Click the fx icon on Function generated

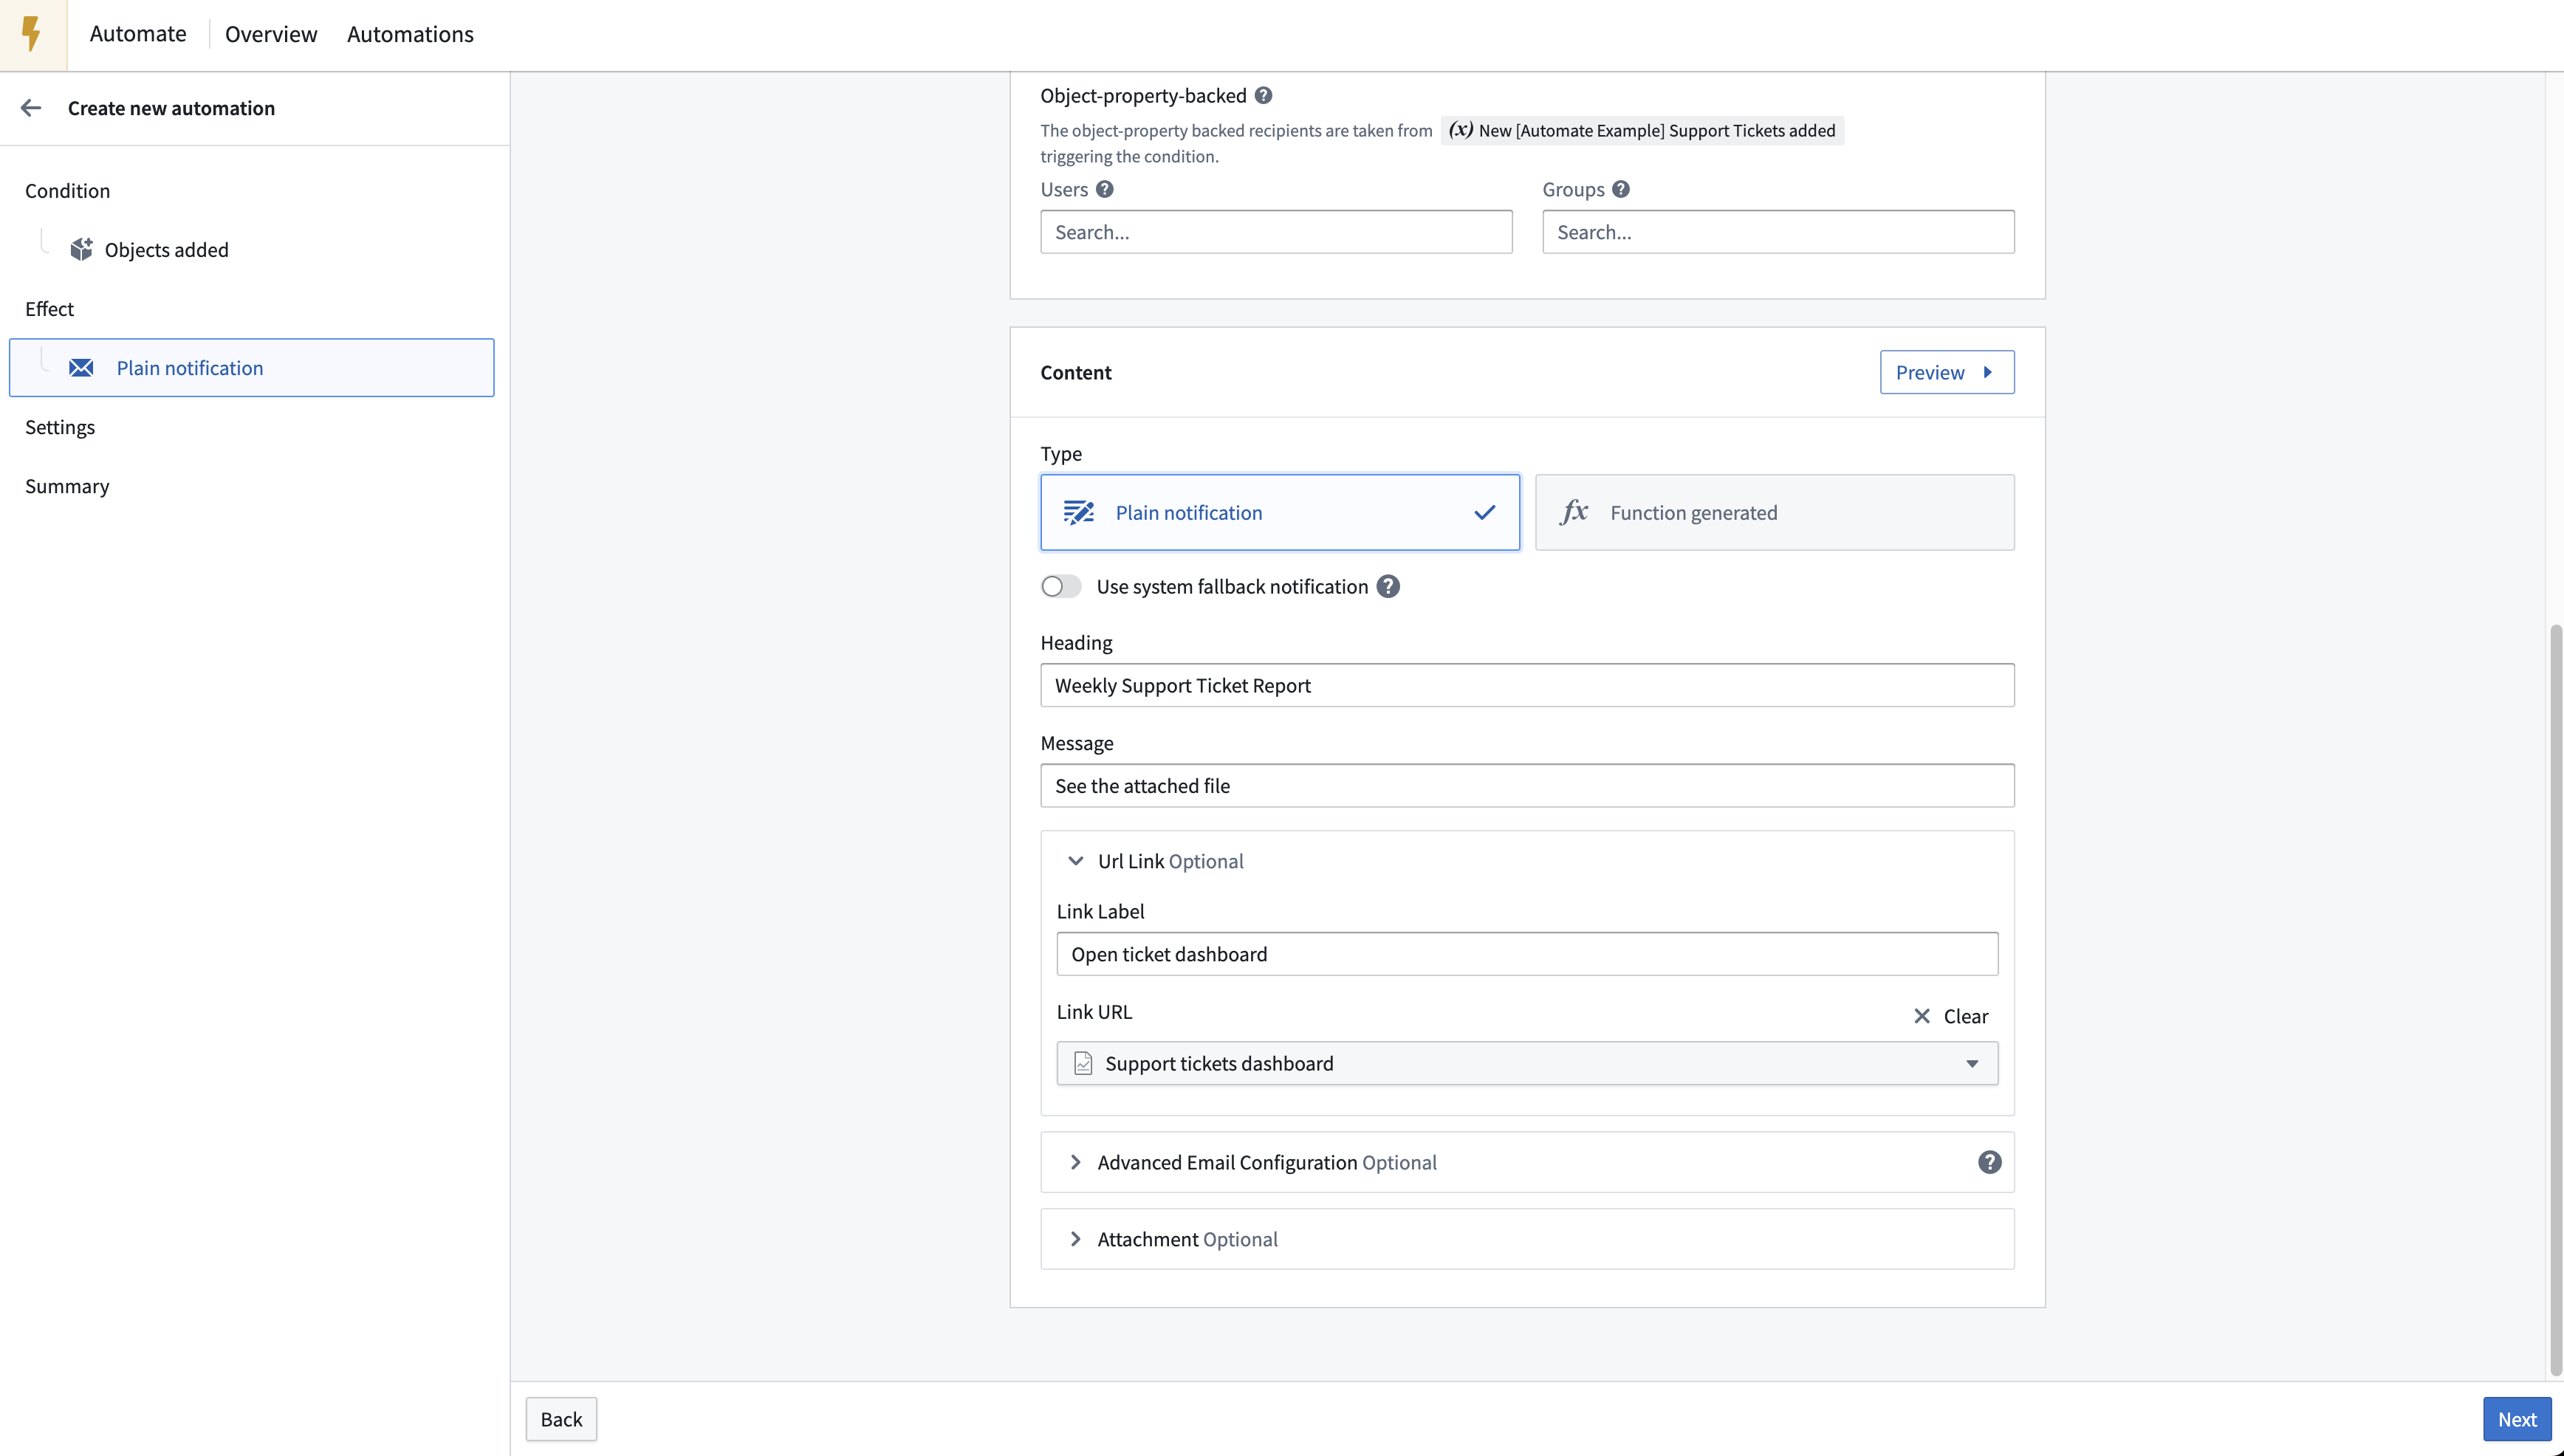tap(1574, 512)
